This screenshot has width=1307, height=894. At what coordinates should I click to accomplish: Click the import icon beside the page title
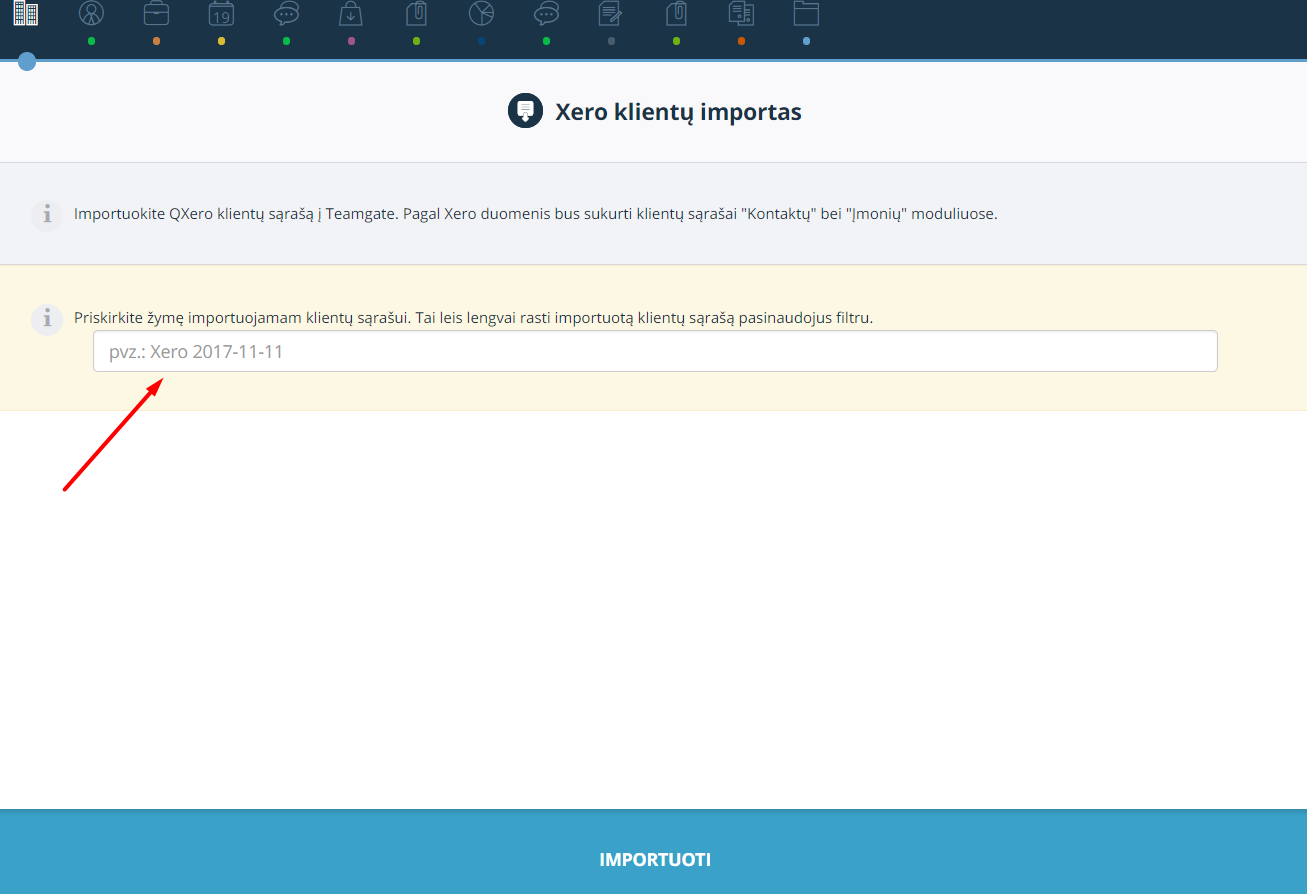click(x=525, y=111)
